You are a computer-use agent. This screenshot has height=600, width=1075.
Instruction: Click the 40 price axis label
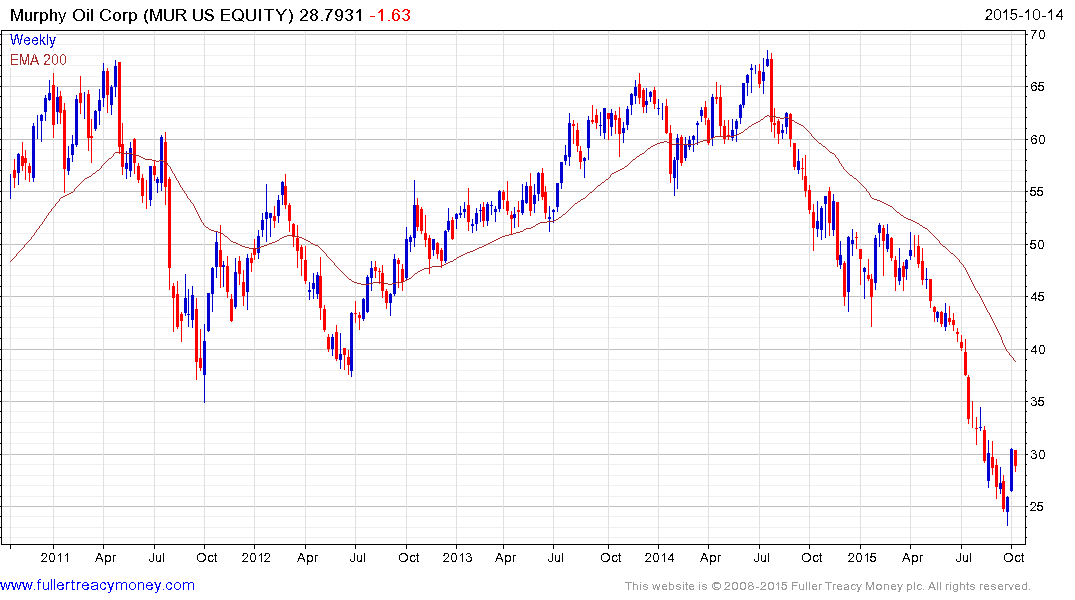coord(1037,349)
